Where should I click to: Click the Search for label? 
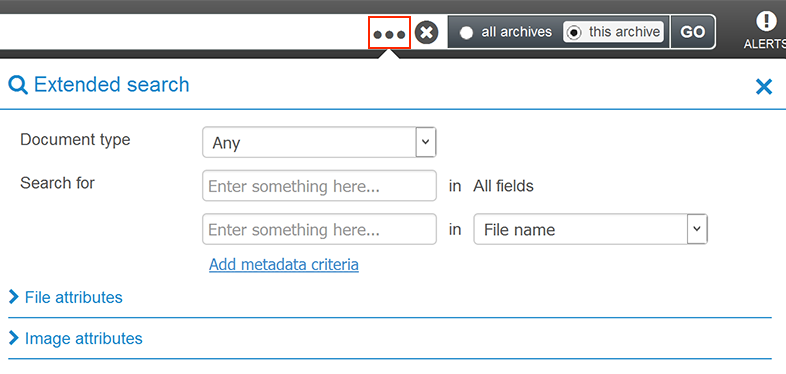57,183
